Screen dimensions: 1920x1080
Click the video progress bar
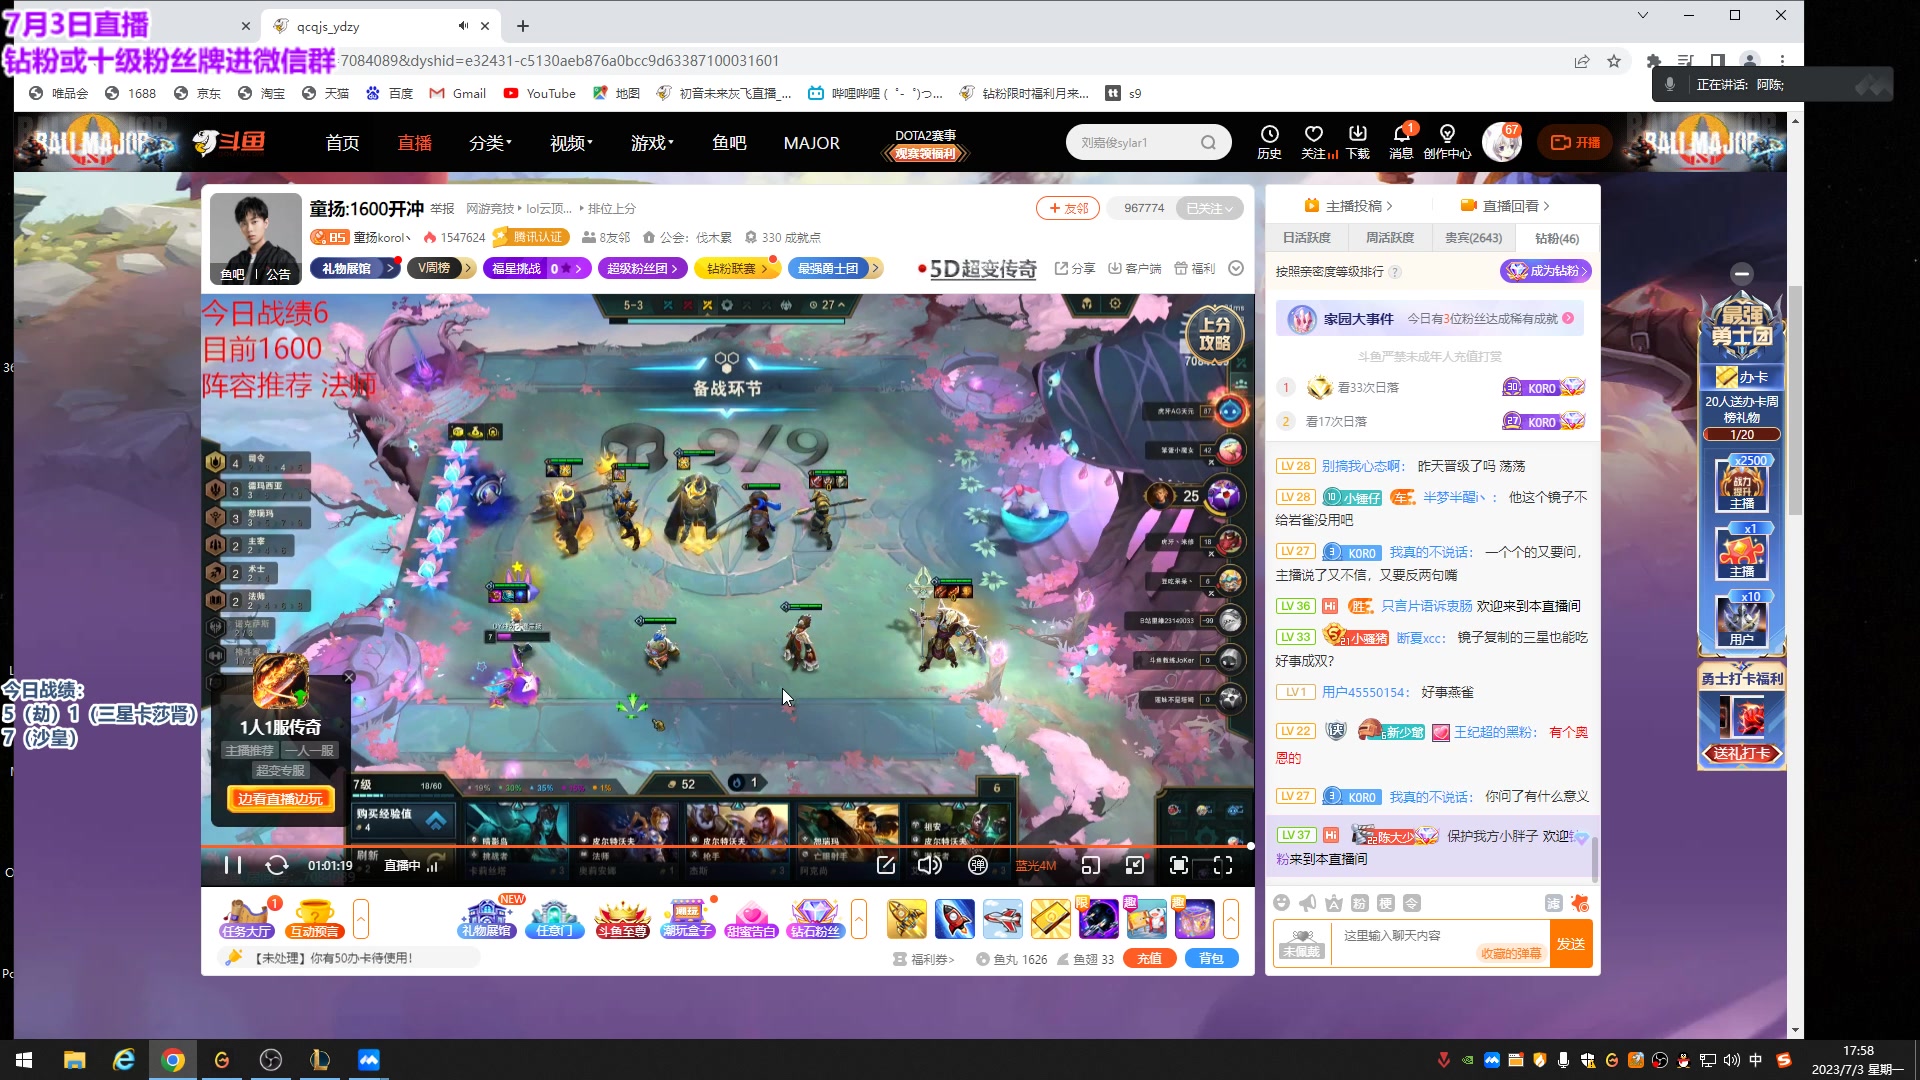(700, 846)
